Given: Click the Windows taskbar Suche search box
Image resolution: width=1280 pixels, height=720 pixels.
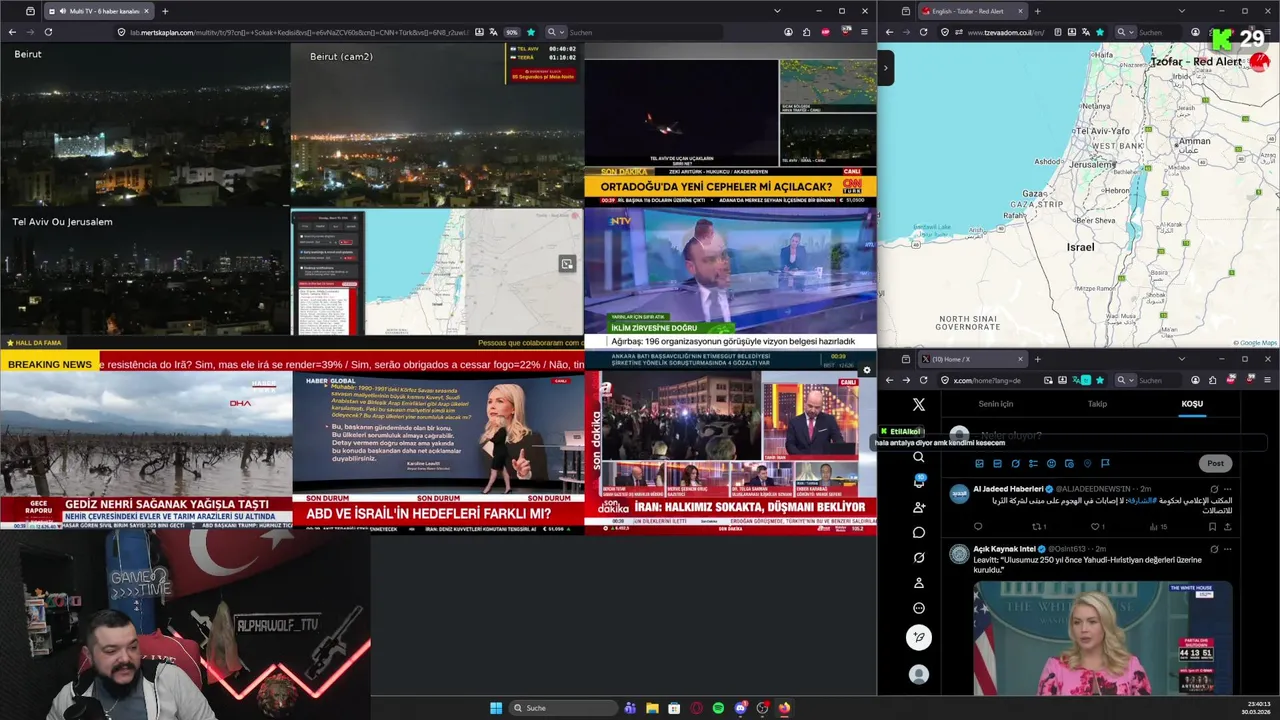Looking at the screenshot, I should (563, 708).
